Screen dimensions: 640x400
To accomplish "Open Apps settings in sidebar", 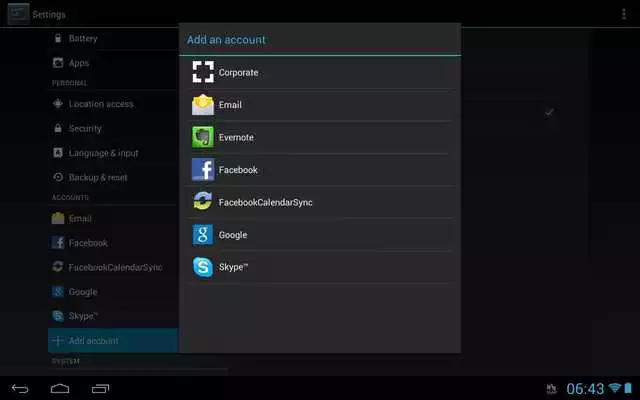I will click(79, 63).
